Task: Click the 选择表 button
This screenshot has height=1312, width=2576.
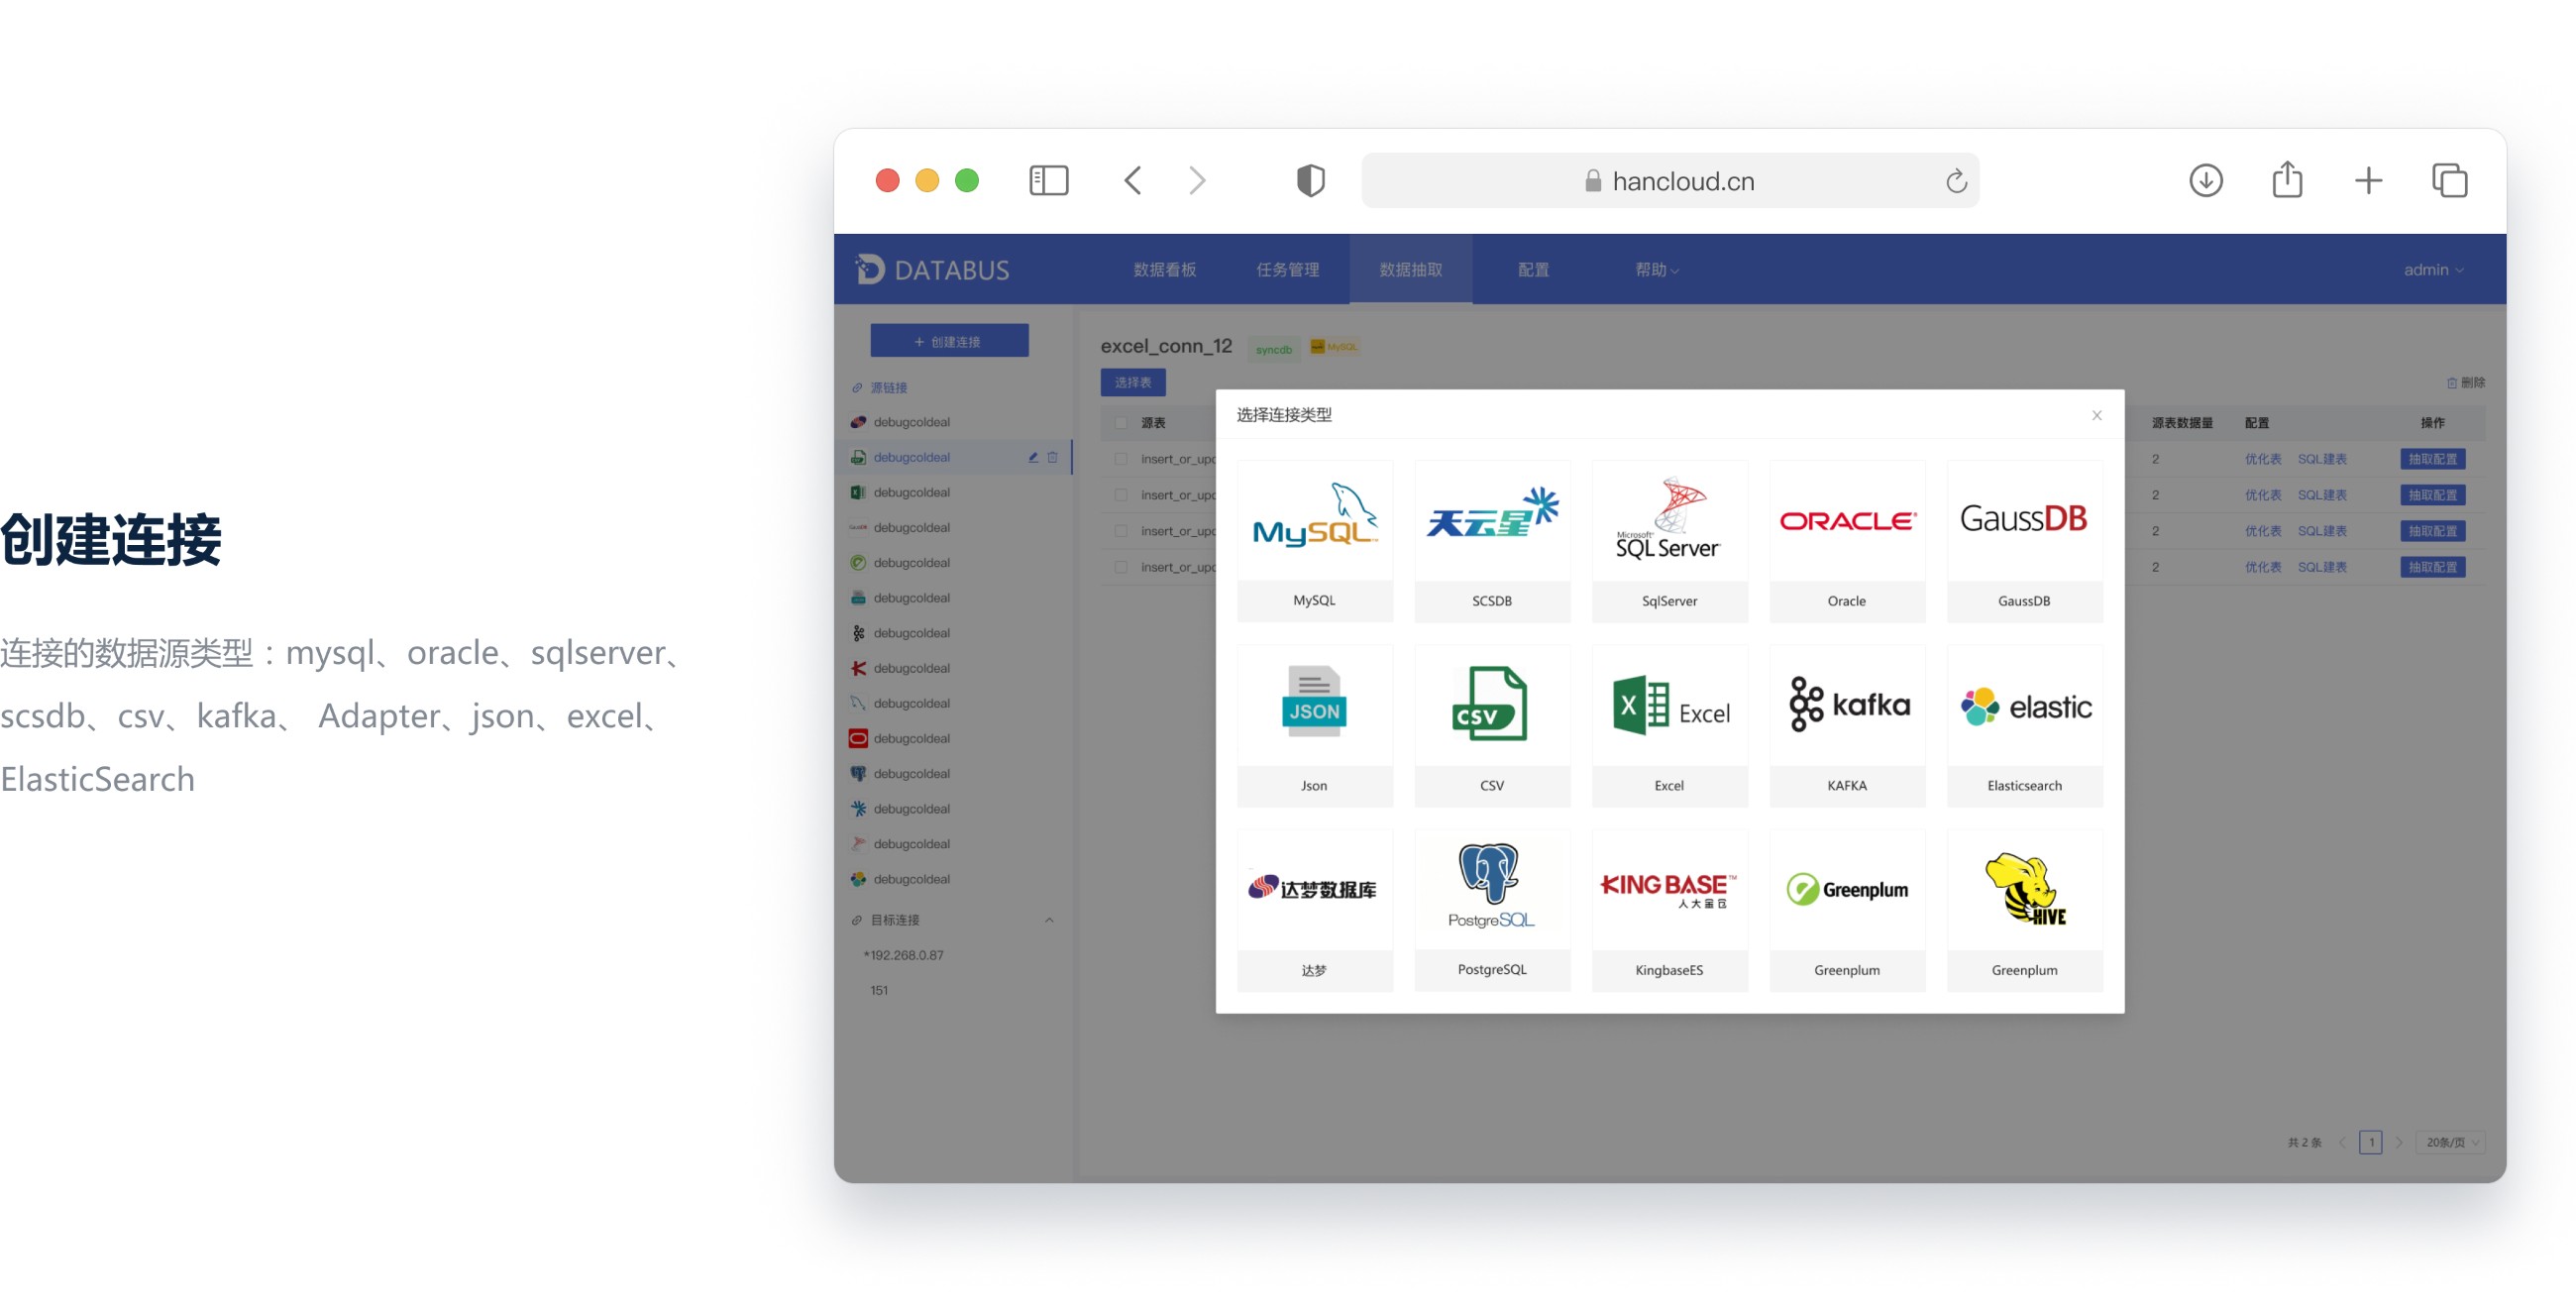Action: tap(1132, 382)
